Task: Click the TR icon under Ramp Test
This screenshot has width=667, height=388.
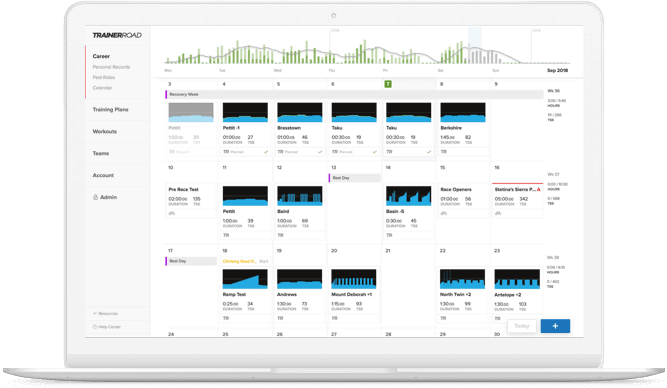Action: tap(226, 318)
